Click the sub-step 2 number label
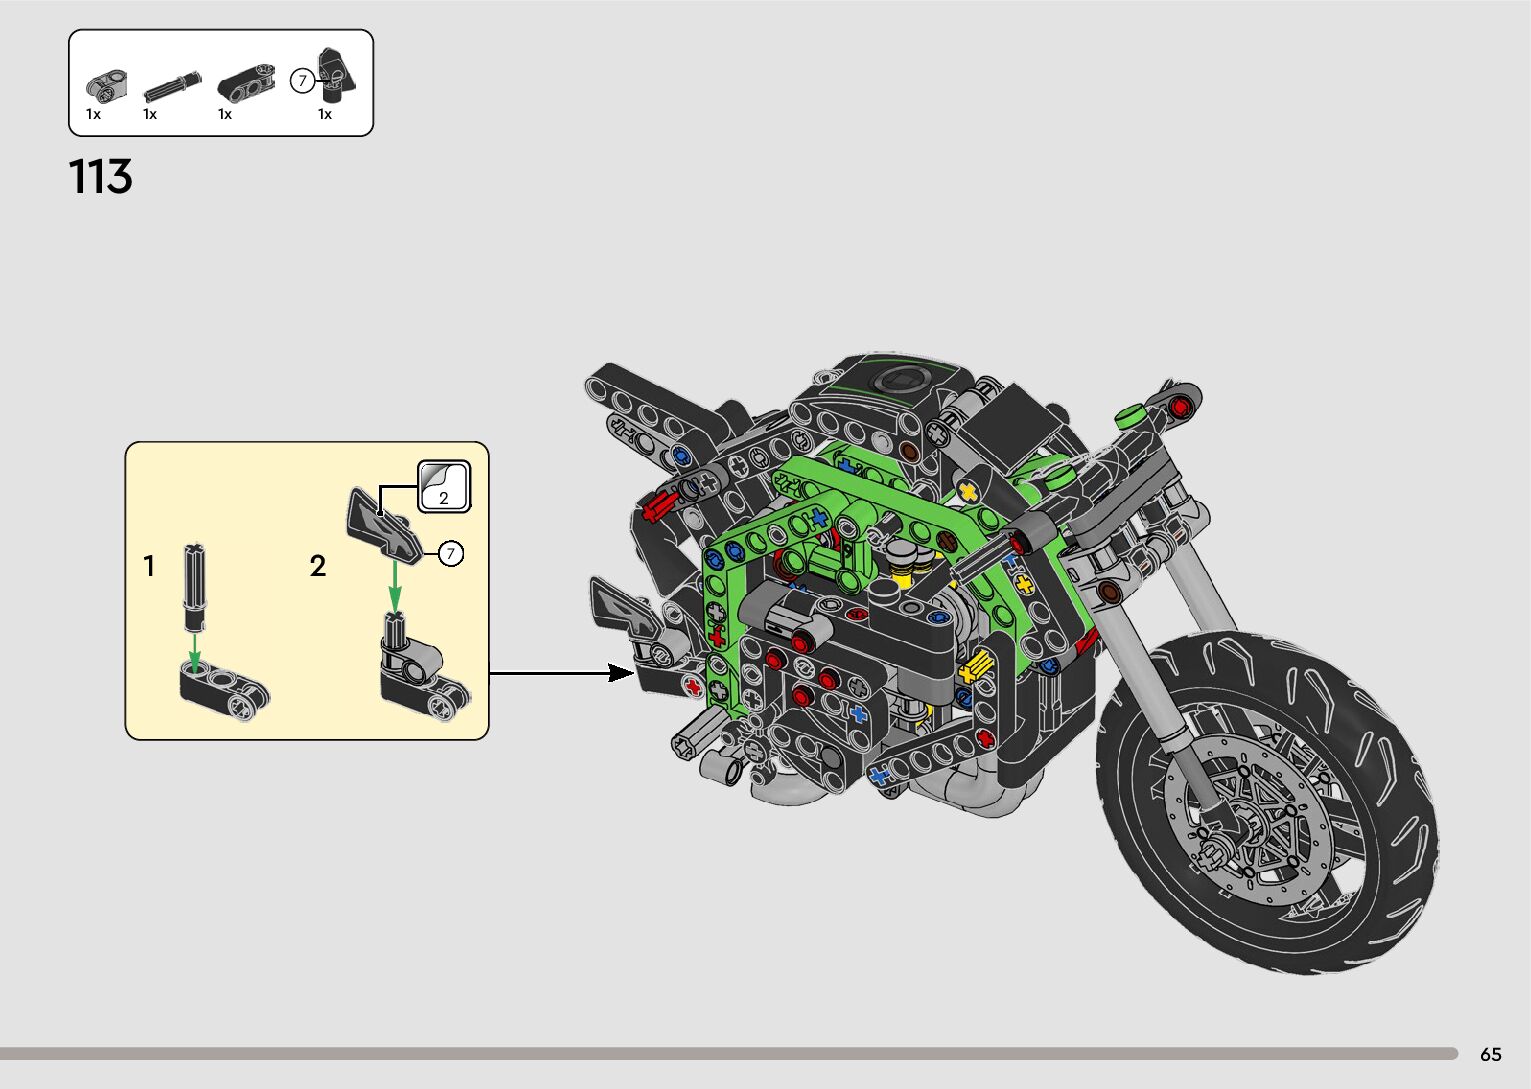Image resolution: width=1531 pixels, height=1089 pixels. [x=318, y=567]
